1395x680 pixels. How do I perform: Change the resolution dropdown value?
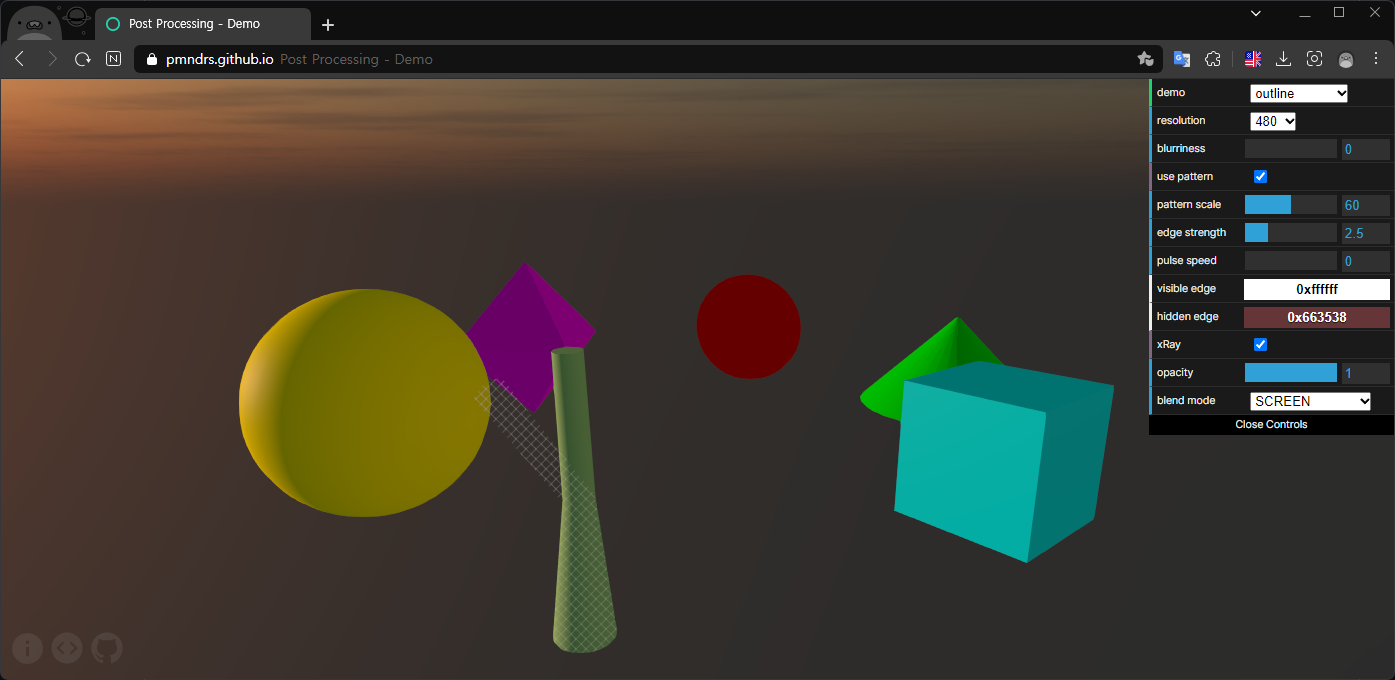click(x=1272, y=121)
